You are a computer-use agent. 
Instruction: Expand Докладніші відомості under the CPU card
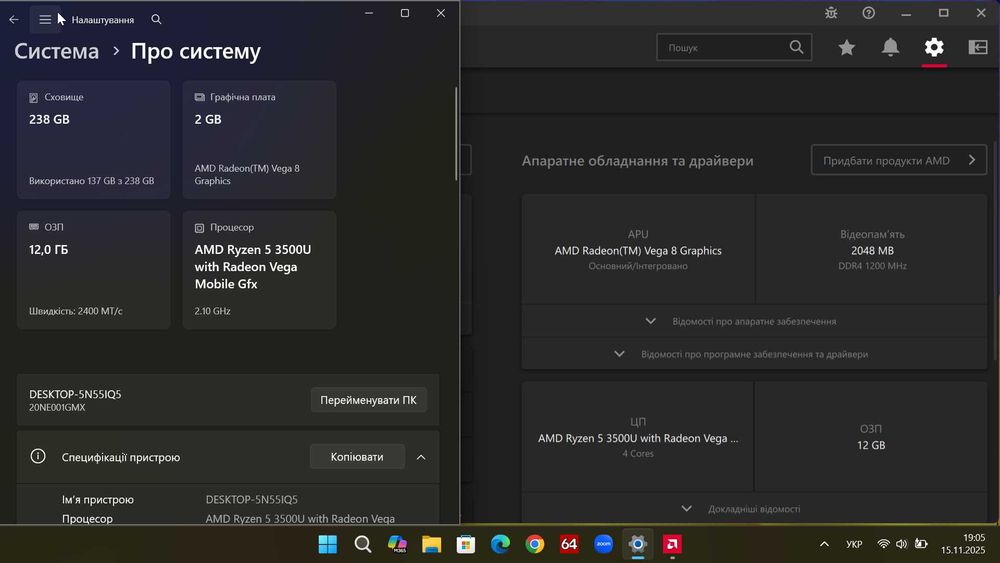754,509
